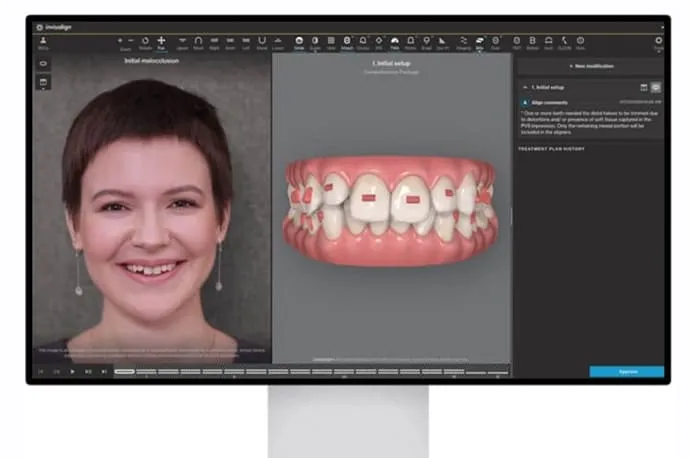690x458 pixels.
Task: Click the settings tools icon at top right
Action: point(658,41)
